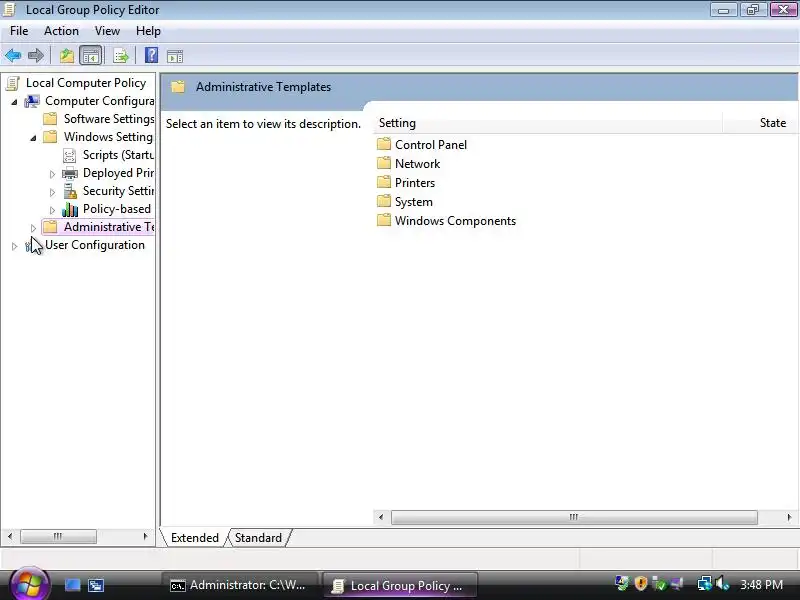This screenshot has width=800, height=600.
Task: Click the Software Settings folder icon
Action: (x=51, y=119)
